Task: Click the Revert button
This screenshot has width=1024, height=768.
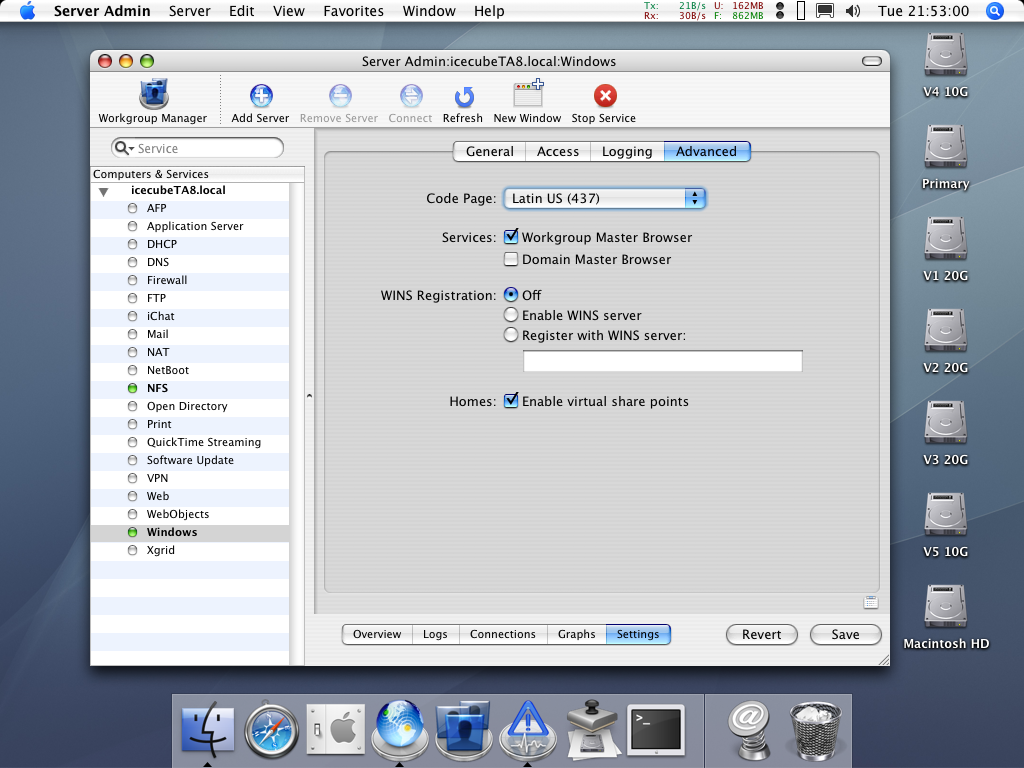Action: (x=761, y=634)
